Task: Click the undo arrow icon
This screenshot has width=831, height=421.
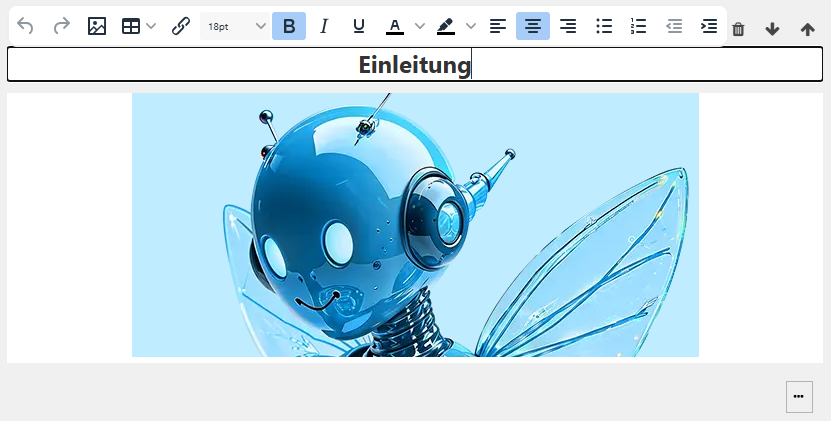Action: pyautogui.click(x=26, y=26)
